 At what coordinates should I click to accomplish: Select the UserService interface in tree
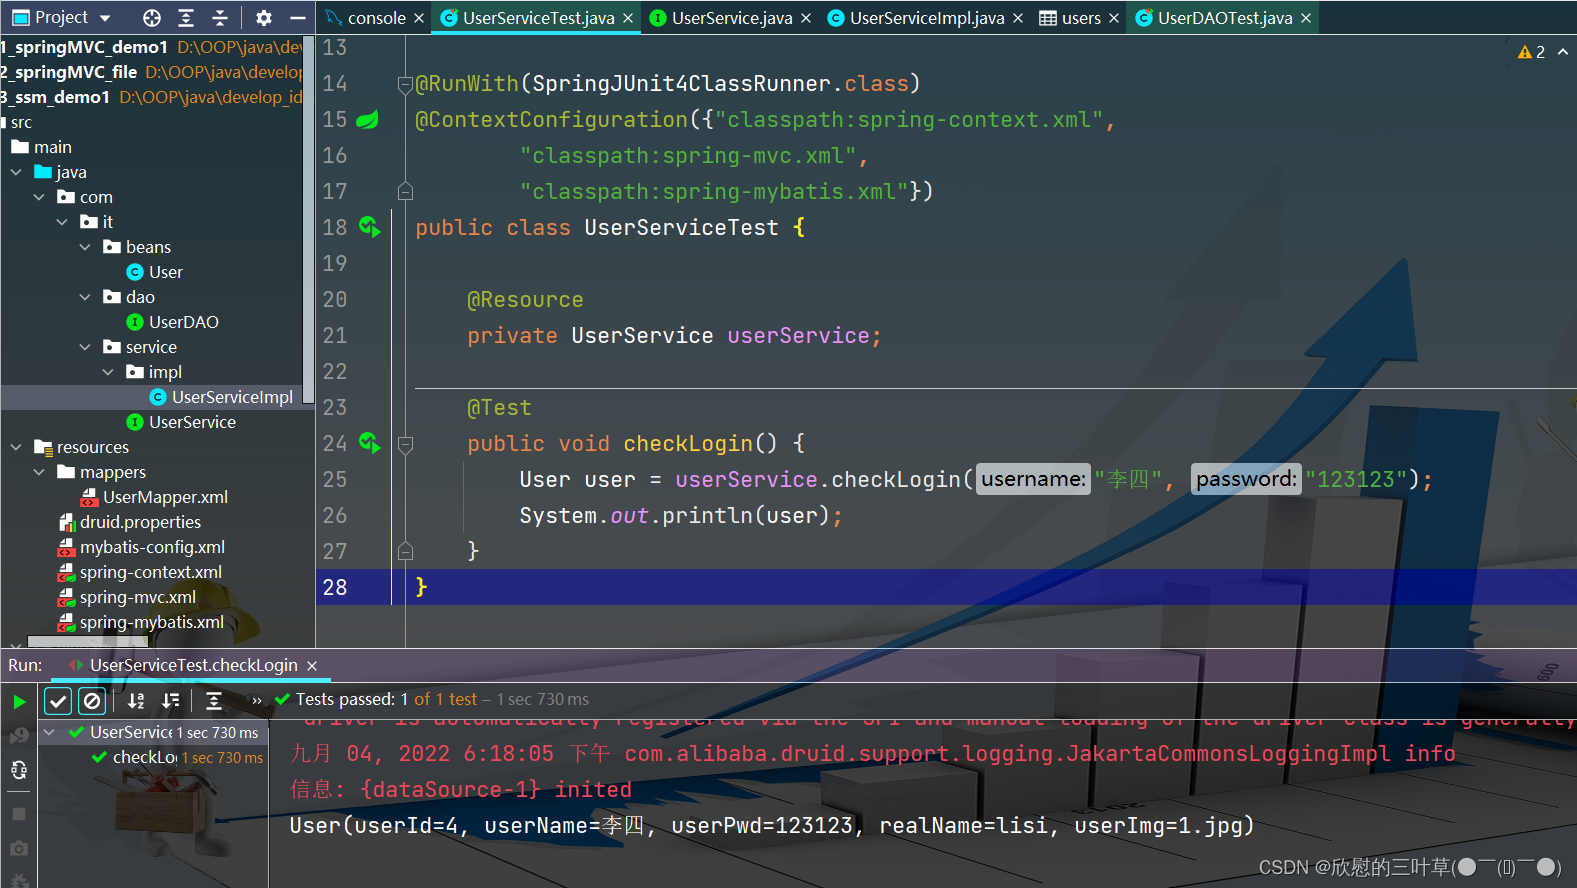[x=181, y=422]
